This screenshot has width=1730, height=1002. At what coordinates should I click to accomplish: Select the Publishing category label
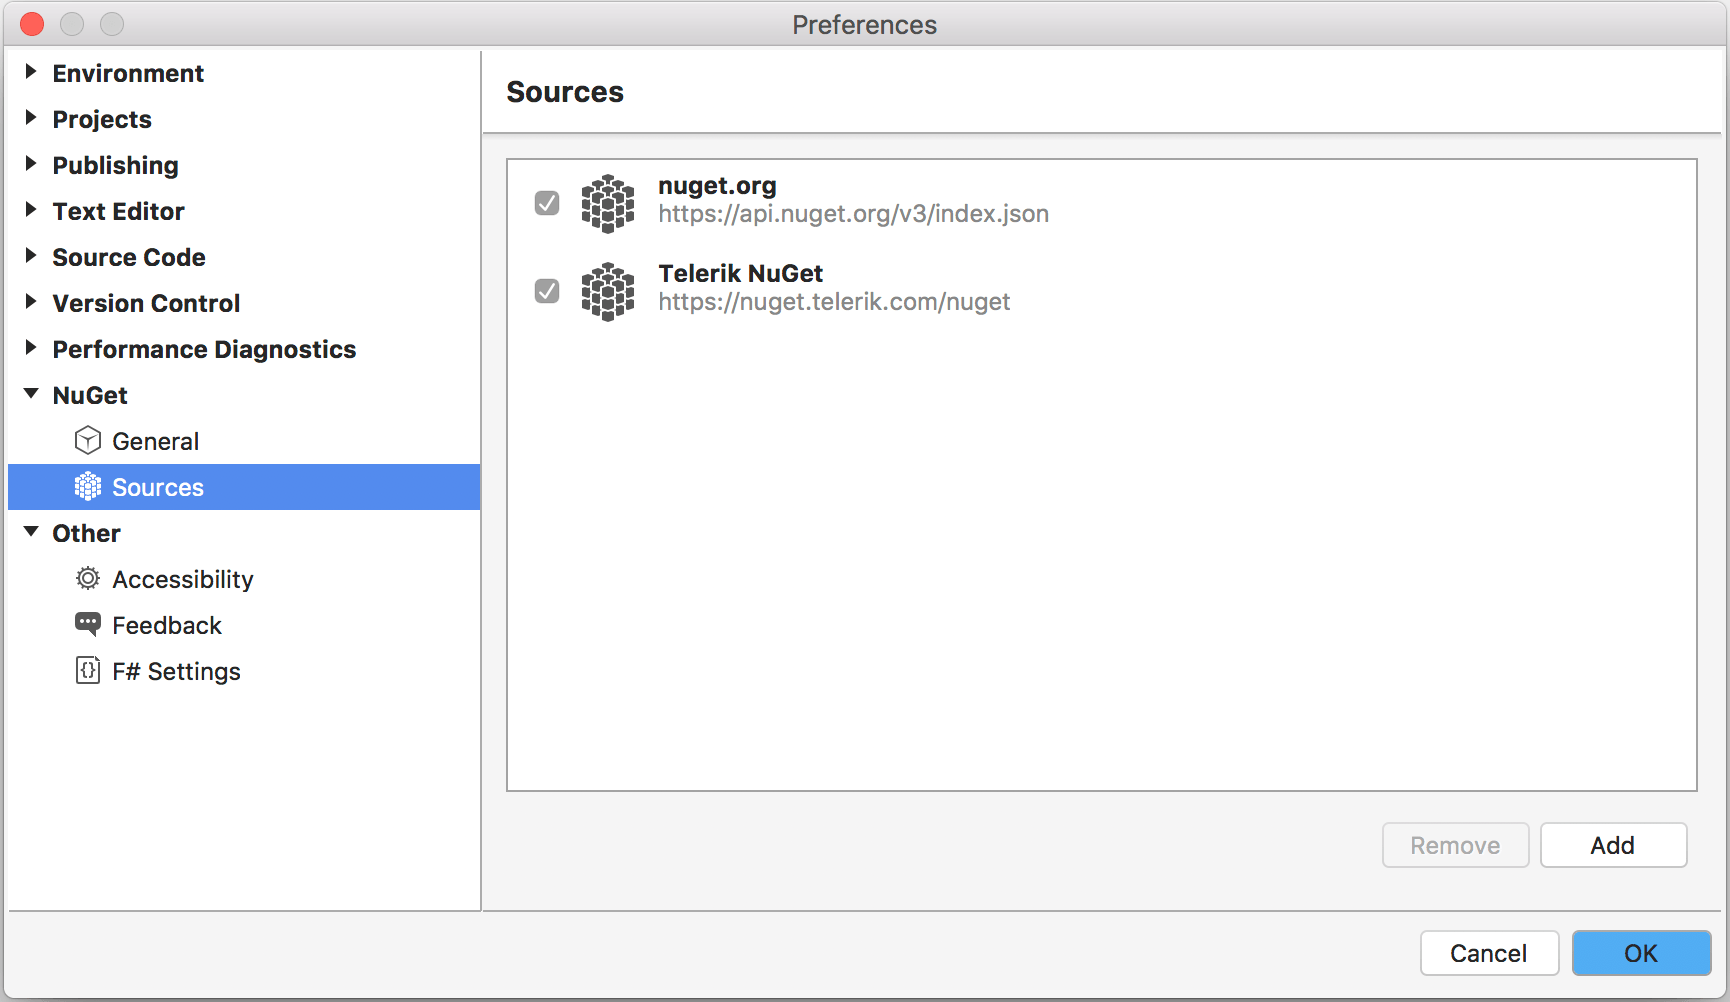click(115, 165)
